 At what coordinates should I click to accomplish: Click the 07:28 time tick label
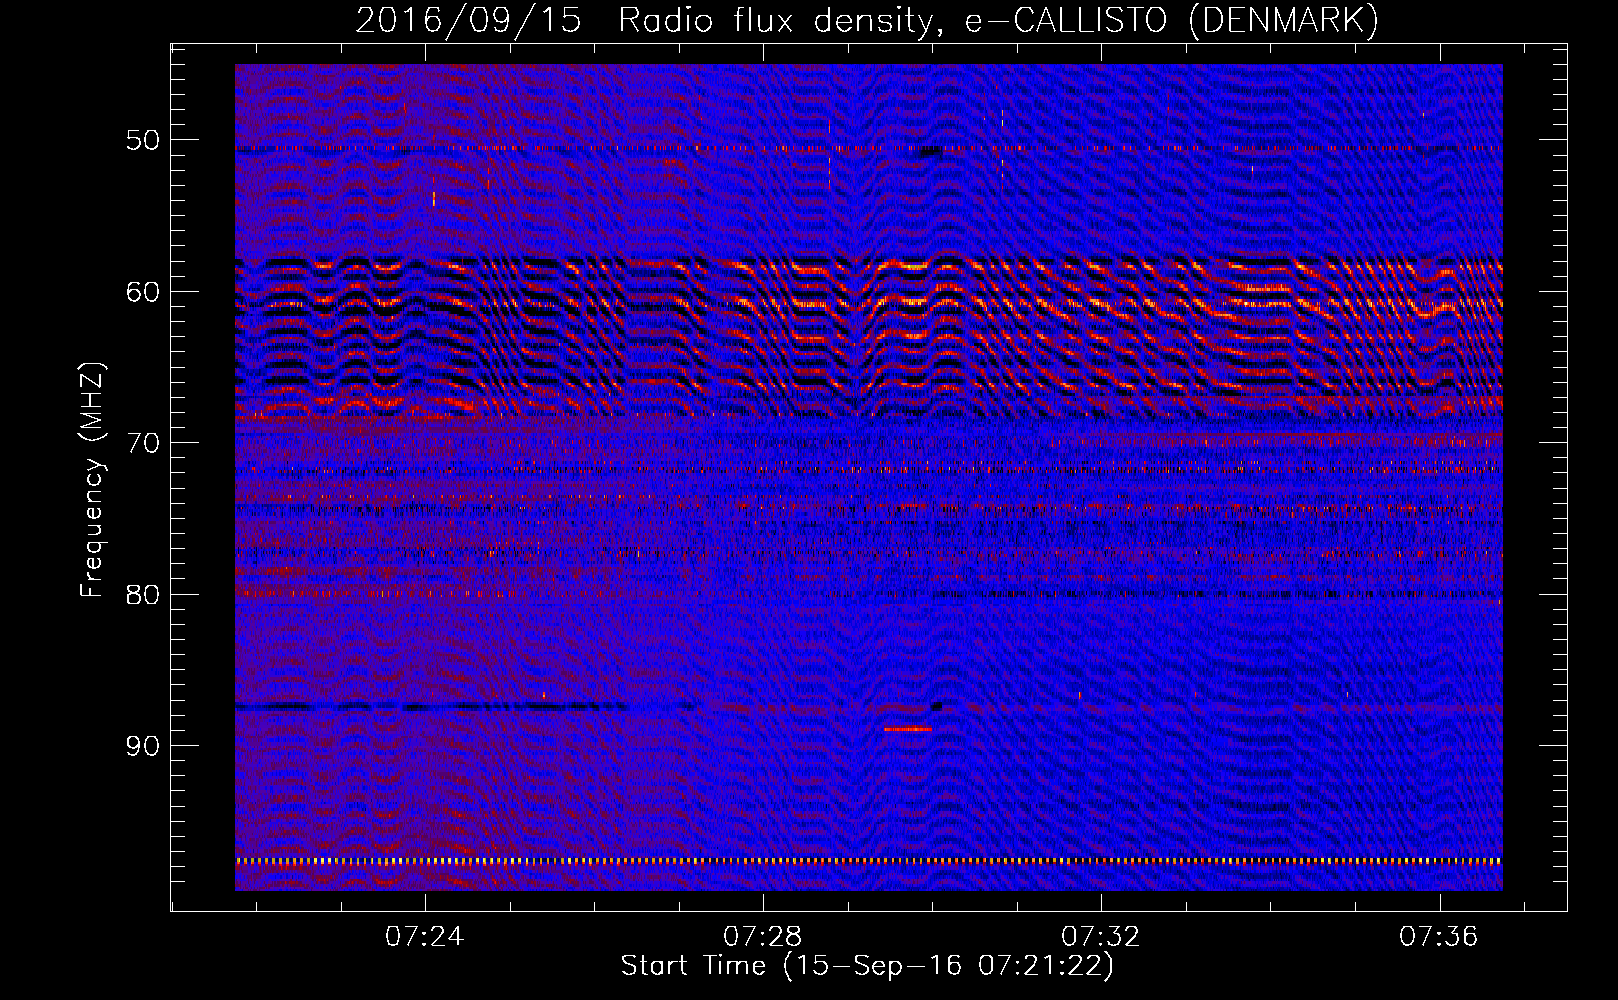pos(763,937)
